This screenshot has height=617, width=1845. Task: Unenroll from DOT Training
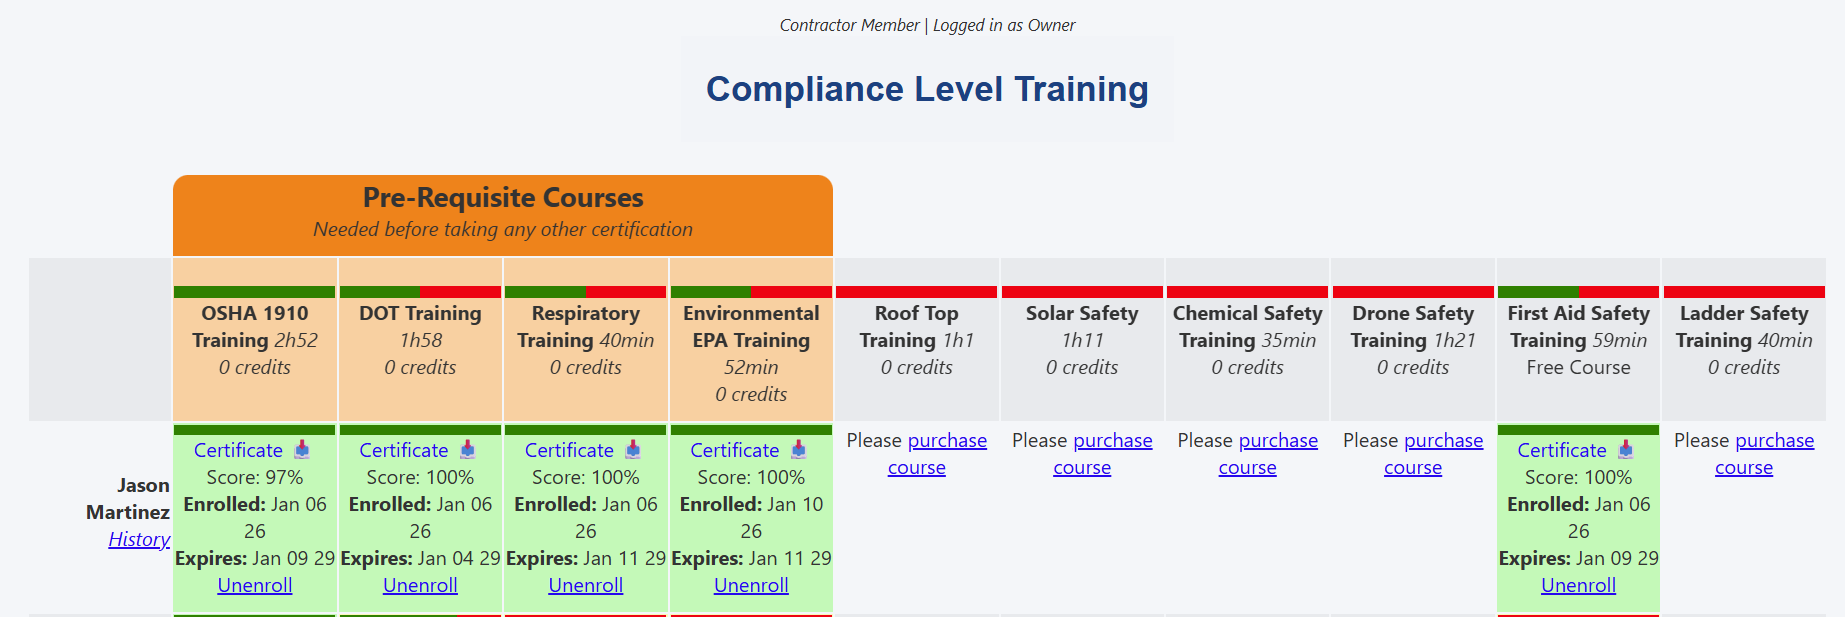(420, 585)
